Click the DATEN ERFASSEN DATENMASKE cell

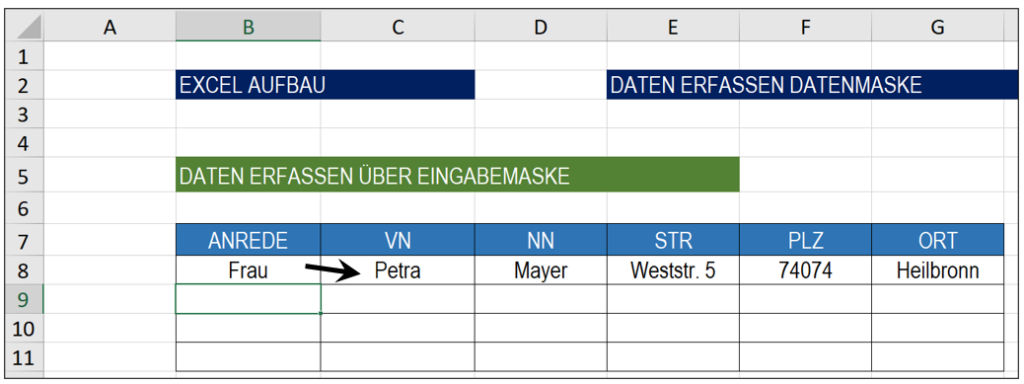tap(812, 85)
